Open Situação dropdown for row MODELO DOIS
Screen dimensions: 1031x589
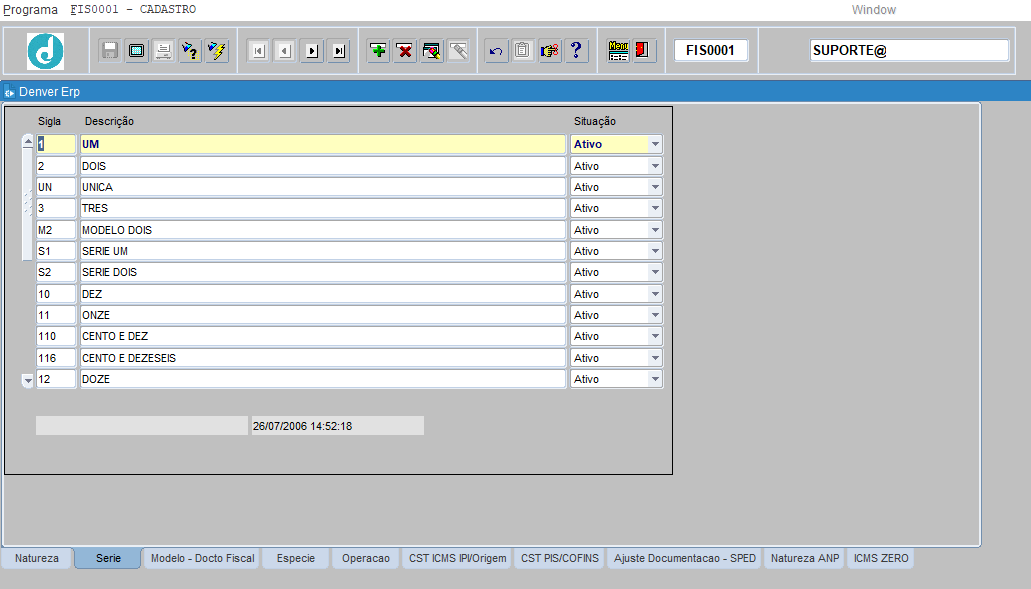(655, 230)
